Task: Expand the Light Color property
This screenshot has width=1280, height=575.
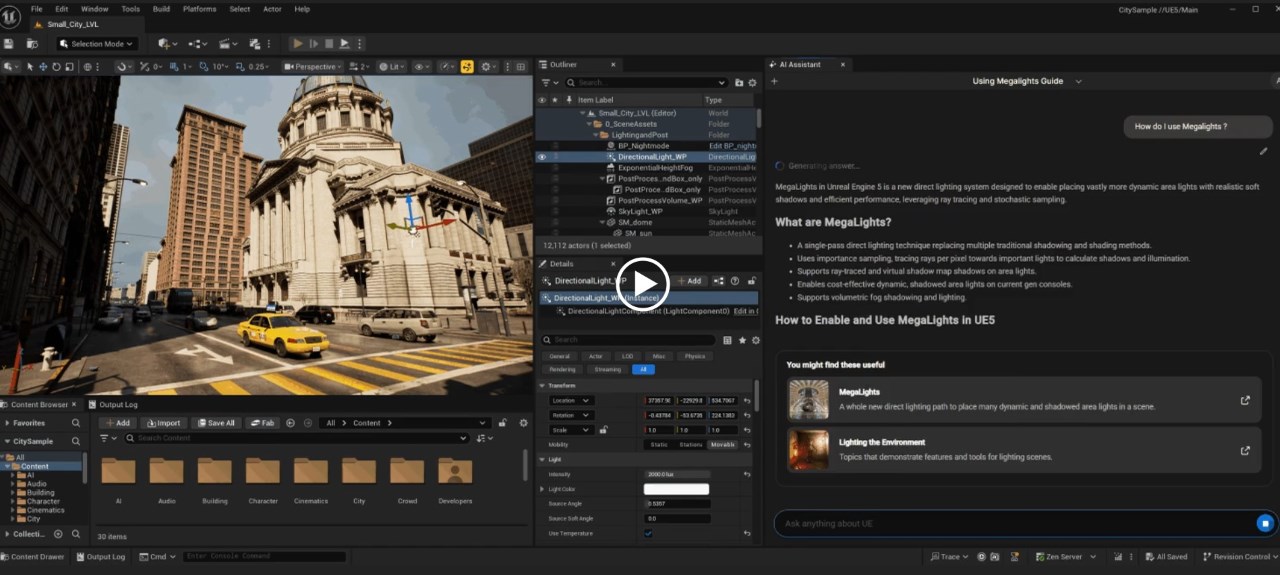Action: click(543, 489)
